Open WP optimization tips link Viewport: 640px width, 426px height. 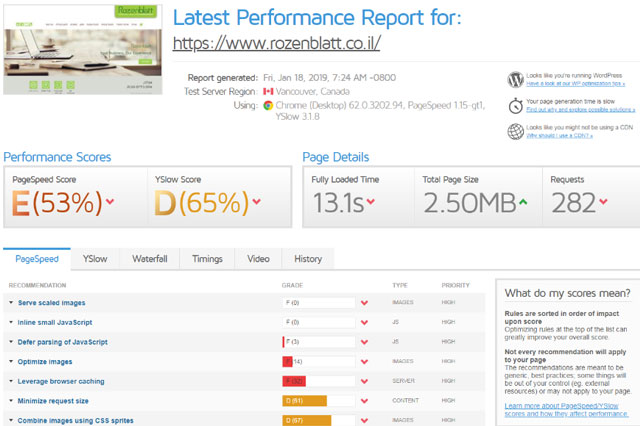pyautogui.click(x=575, y=83)
